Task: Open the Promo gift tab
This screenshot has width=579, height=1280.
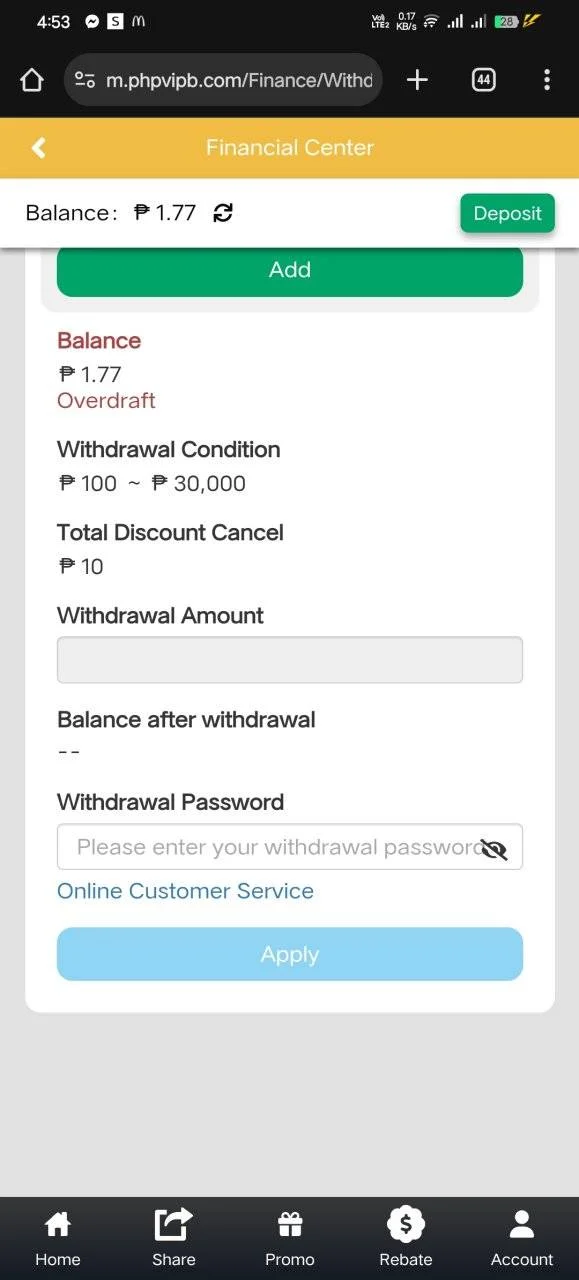Action: [x=290, y=1238]
